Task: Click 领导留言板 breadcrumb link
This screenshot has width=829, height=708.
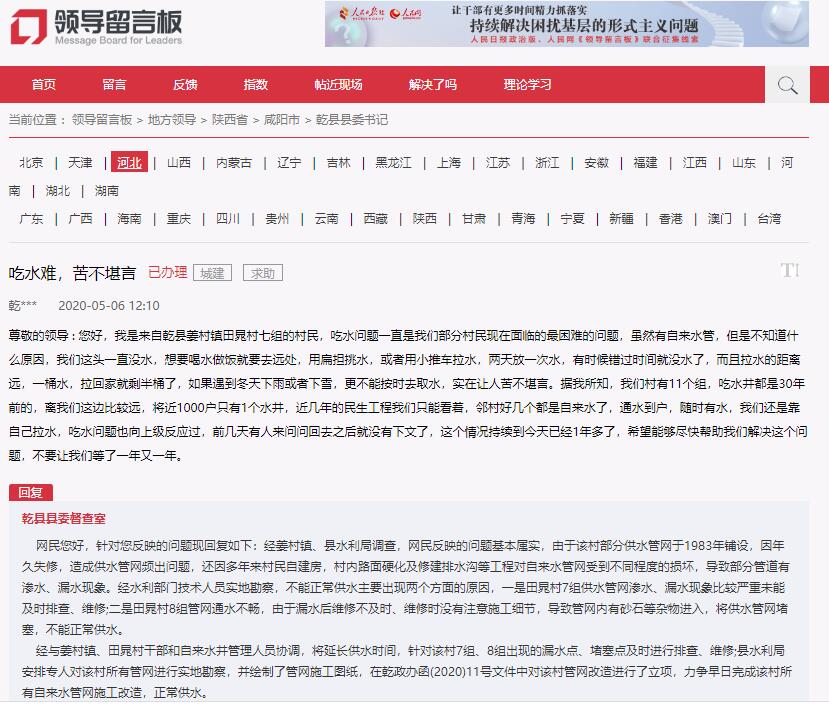Action: tap(102, 120)
